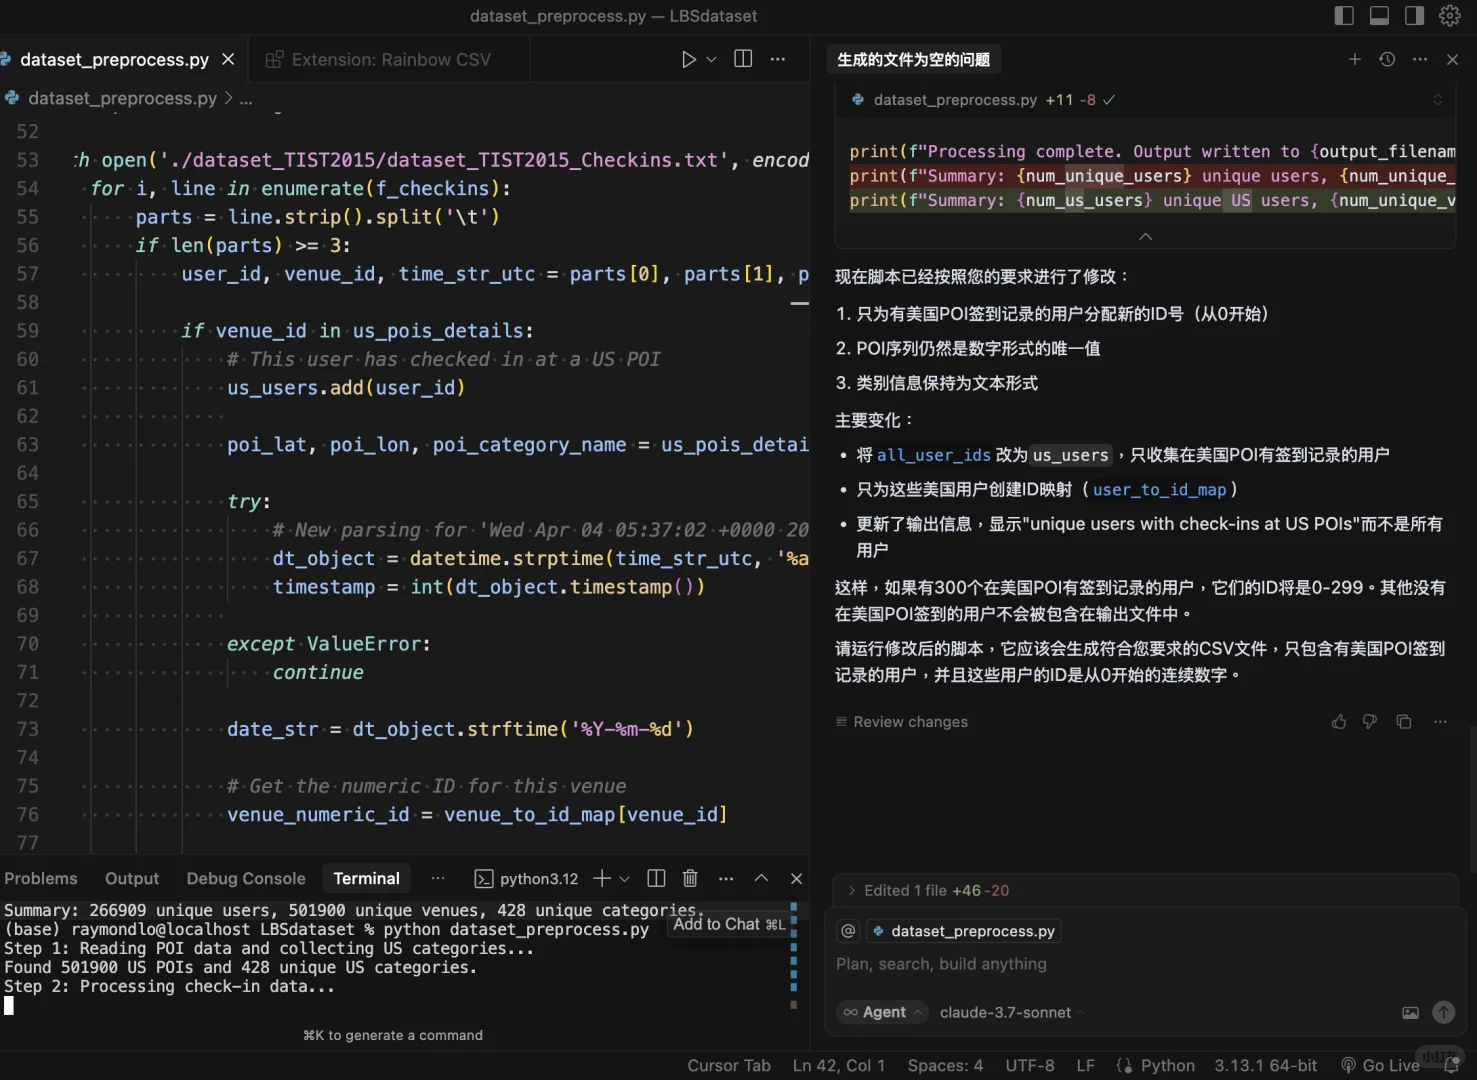This screenshot has height=1080, width=1477.
Task: Change file encoding UTF-8
Action: 1030,1066
